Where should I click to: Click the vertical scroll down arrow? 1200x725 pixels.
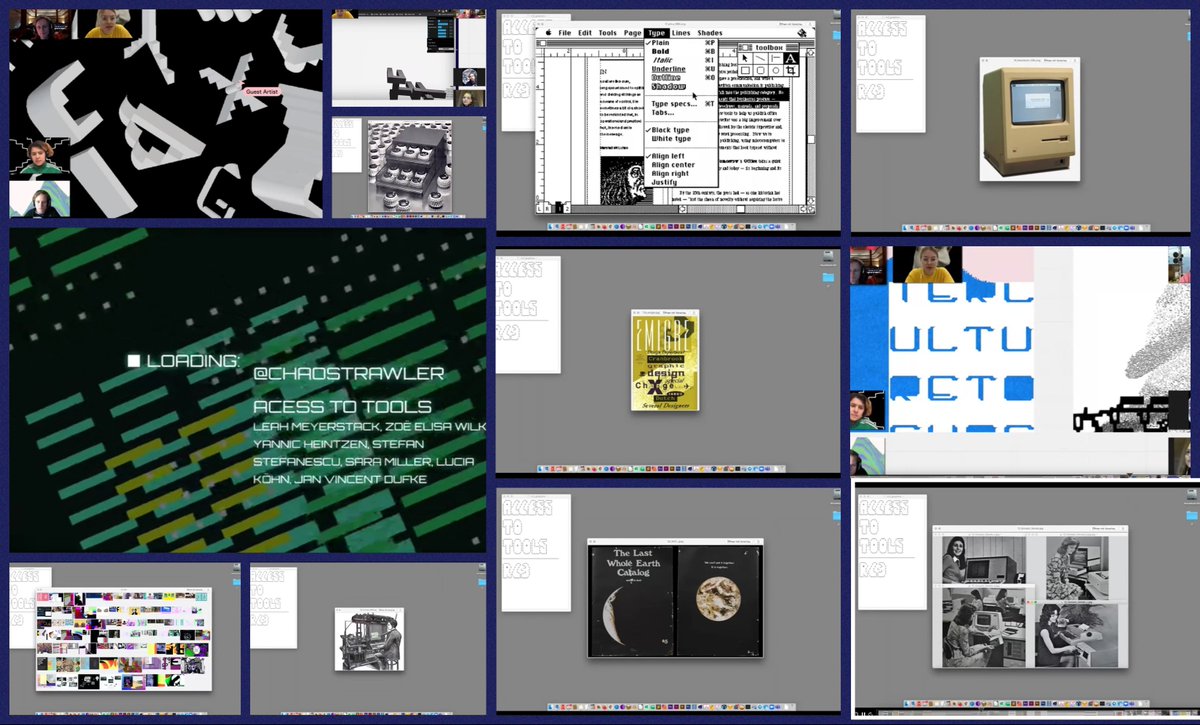click(x=811, y=201)
